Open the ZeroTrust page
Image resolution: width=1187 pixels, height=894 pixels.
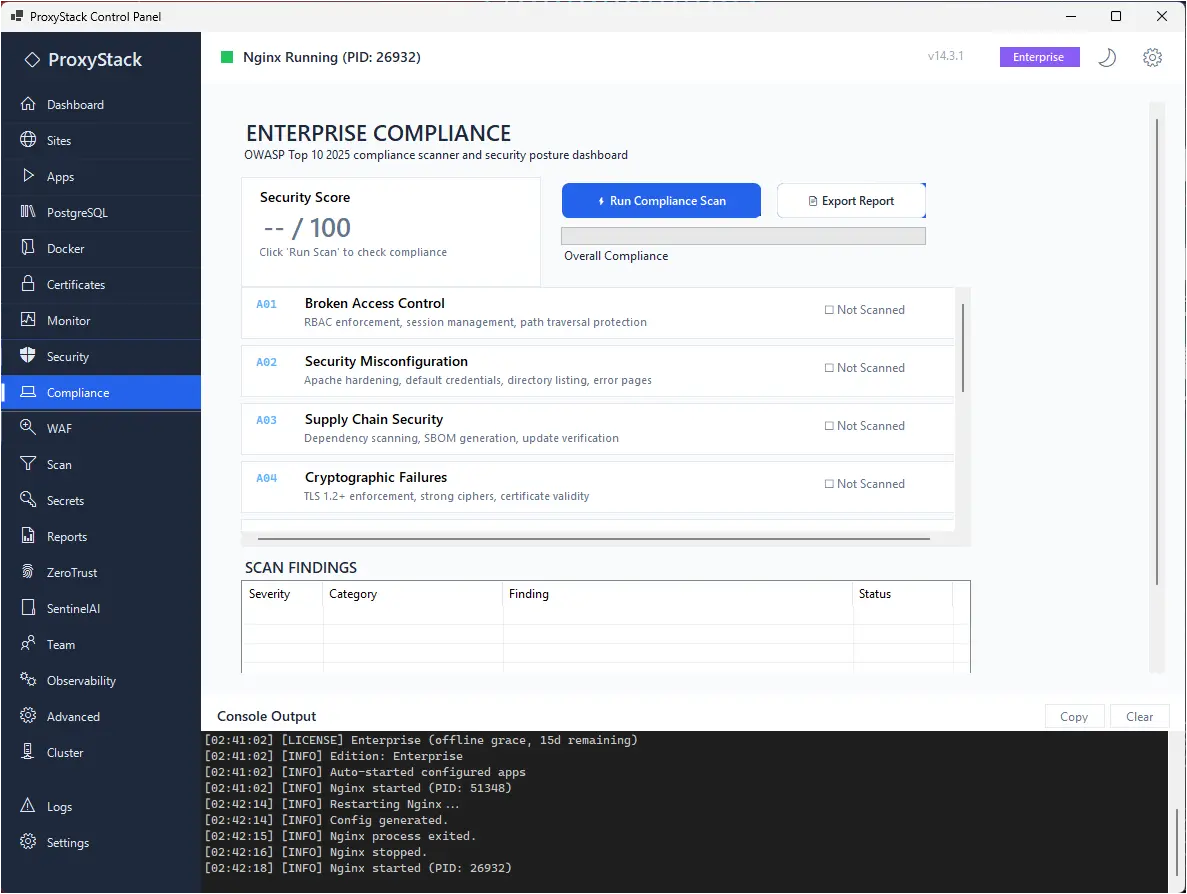[101, 572]
